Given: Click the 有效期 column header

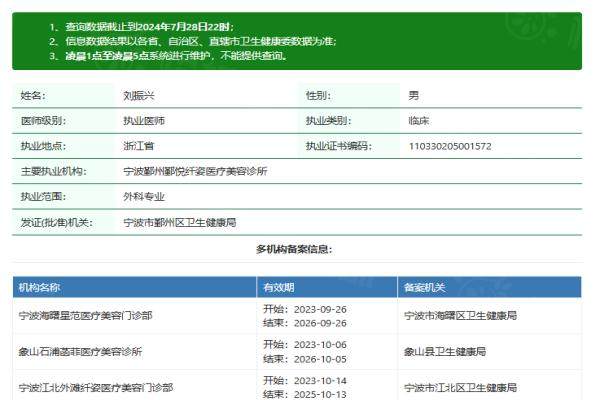Looking at the screenshot, I should point(279,287).
